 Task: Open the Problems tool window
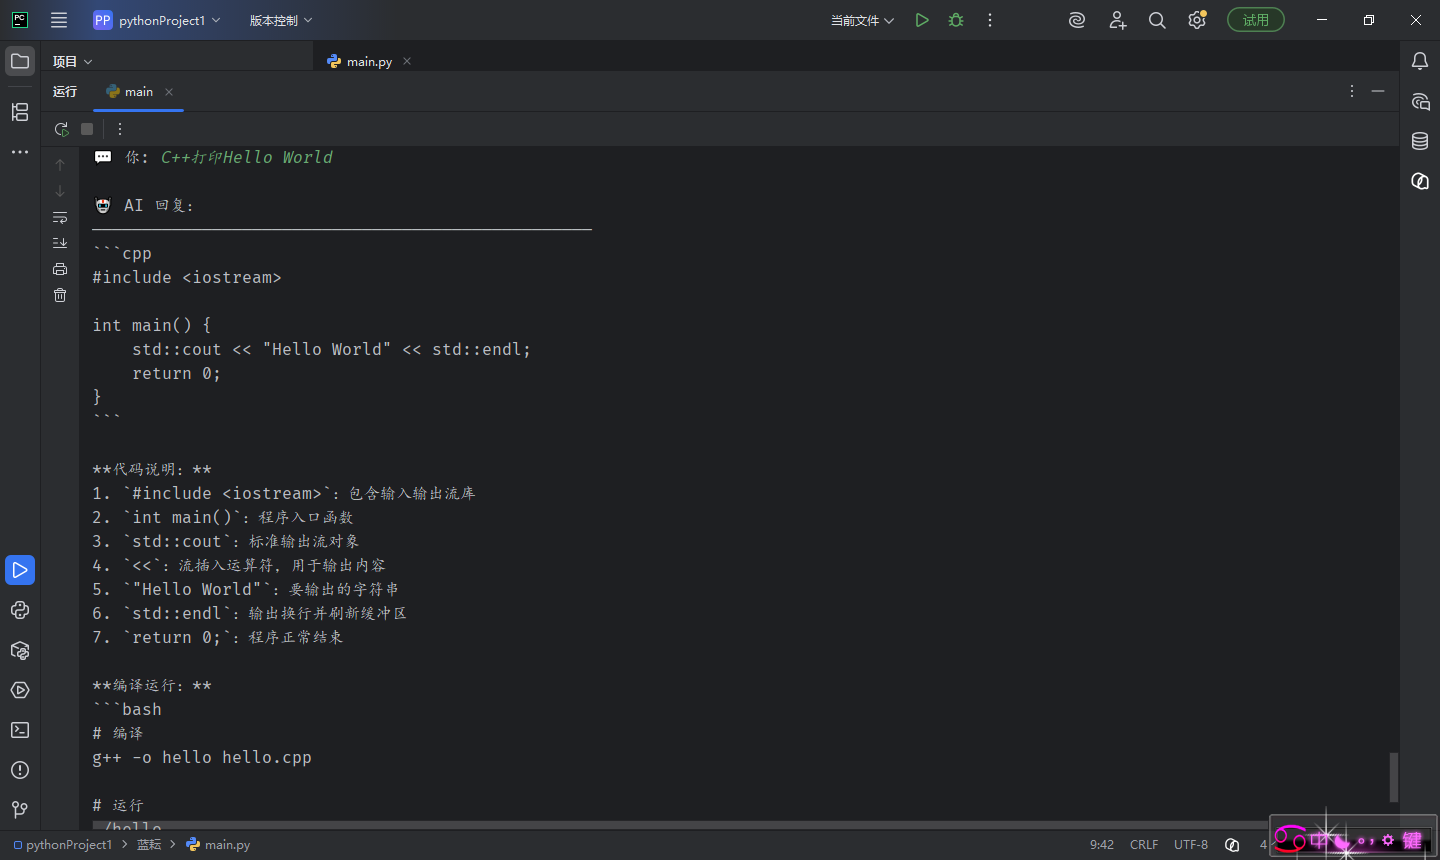[x=20, y=770]
